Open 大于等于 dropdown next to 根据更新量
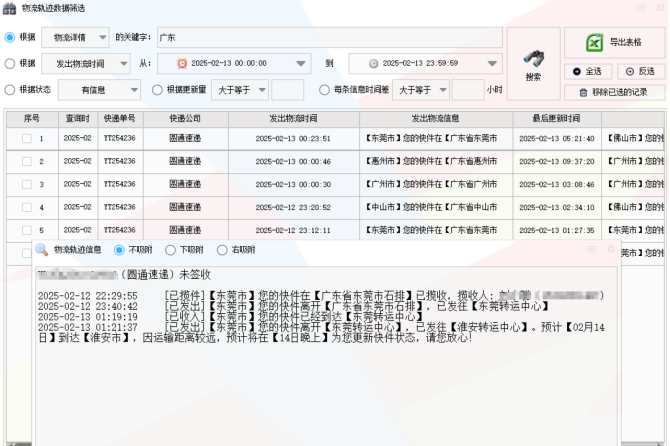Image resolution: width=670 pixels, height=446 pixels. [x=240, y=90]
